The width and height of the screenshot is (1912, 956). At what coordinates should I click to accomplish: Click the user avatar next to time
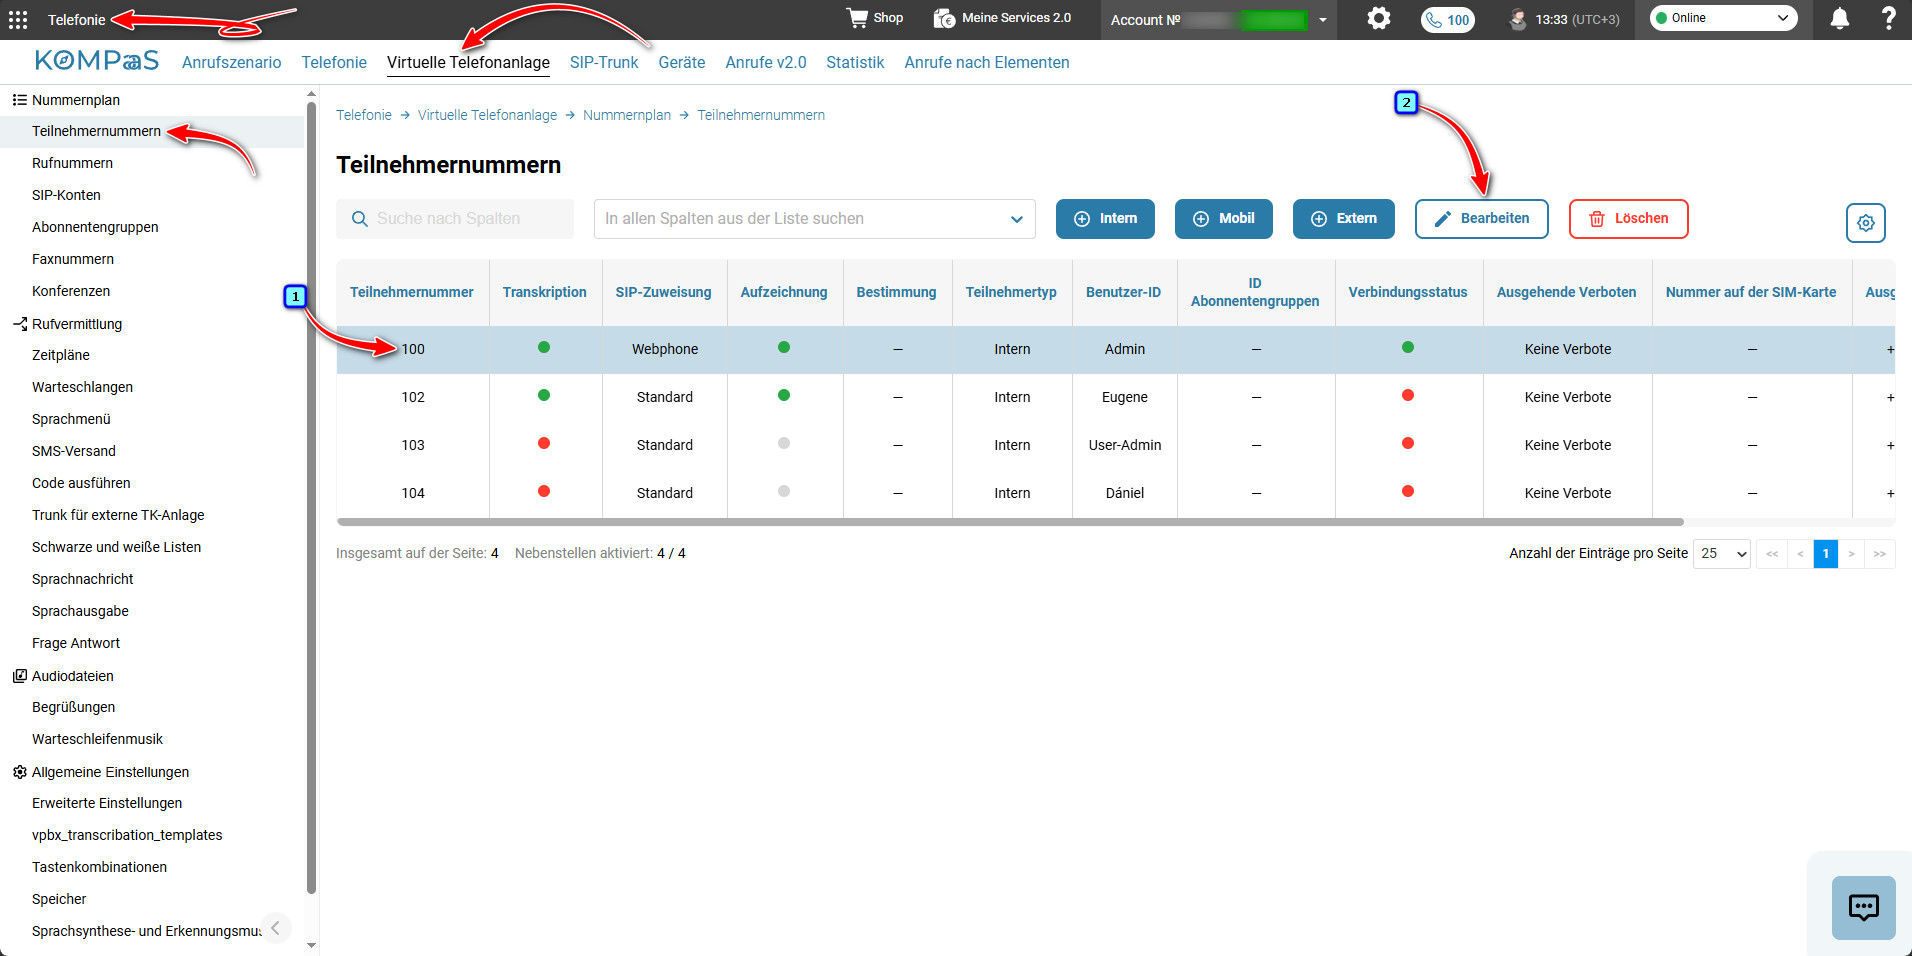click(1518, 19)
